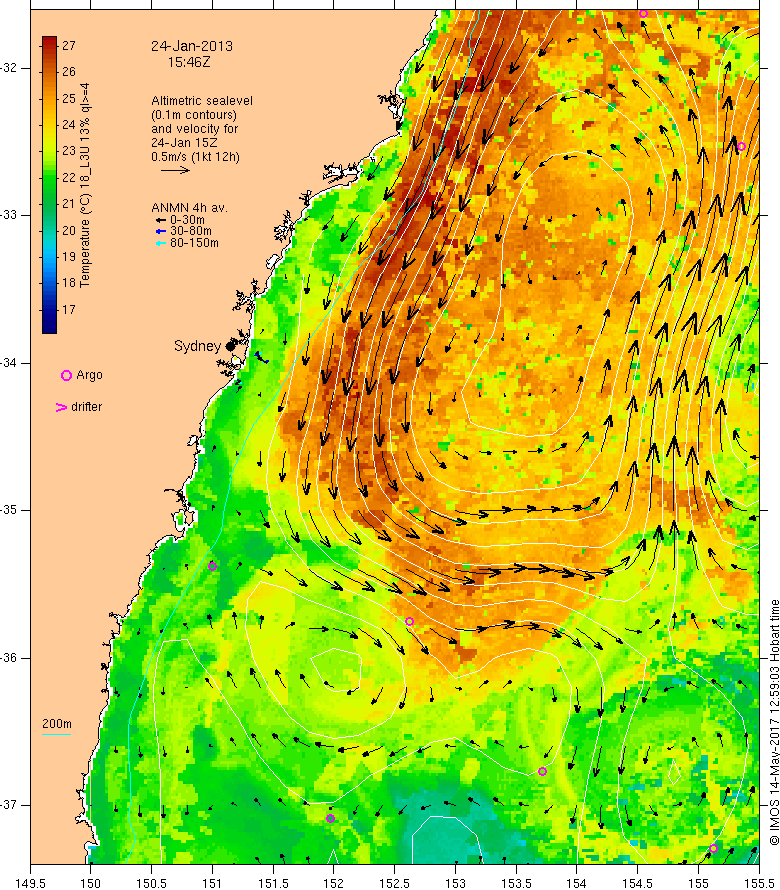Image resolution: width=780 pixels, height=890 pixels.
Task: Click the '24-Jan-2013' date label
Action: [x=192, y=46]
